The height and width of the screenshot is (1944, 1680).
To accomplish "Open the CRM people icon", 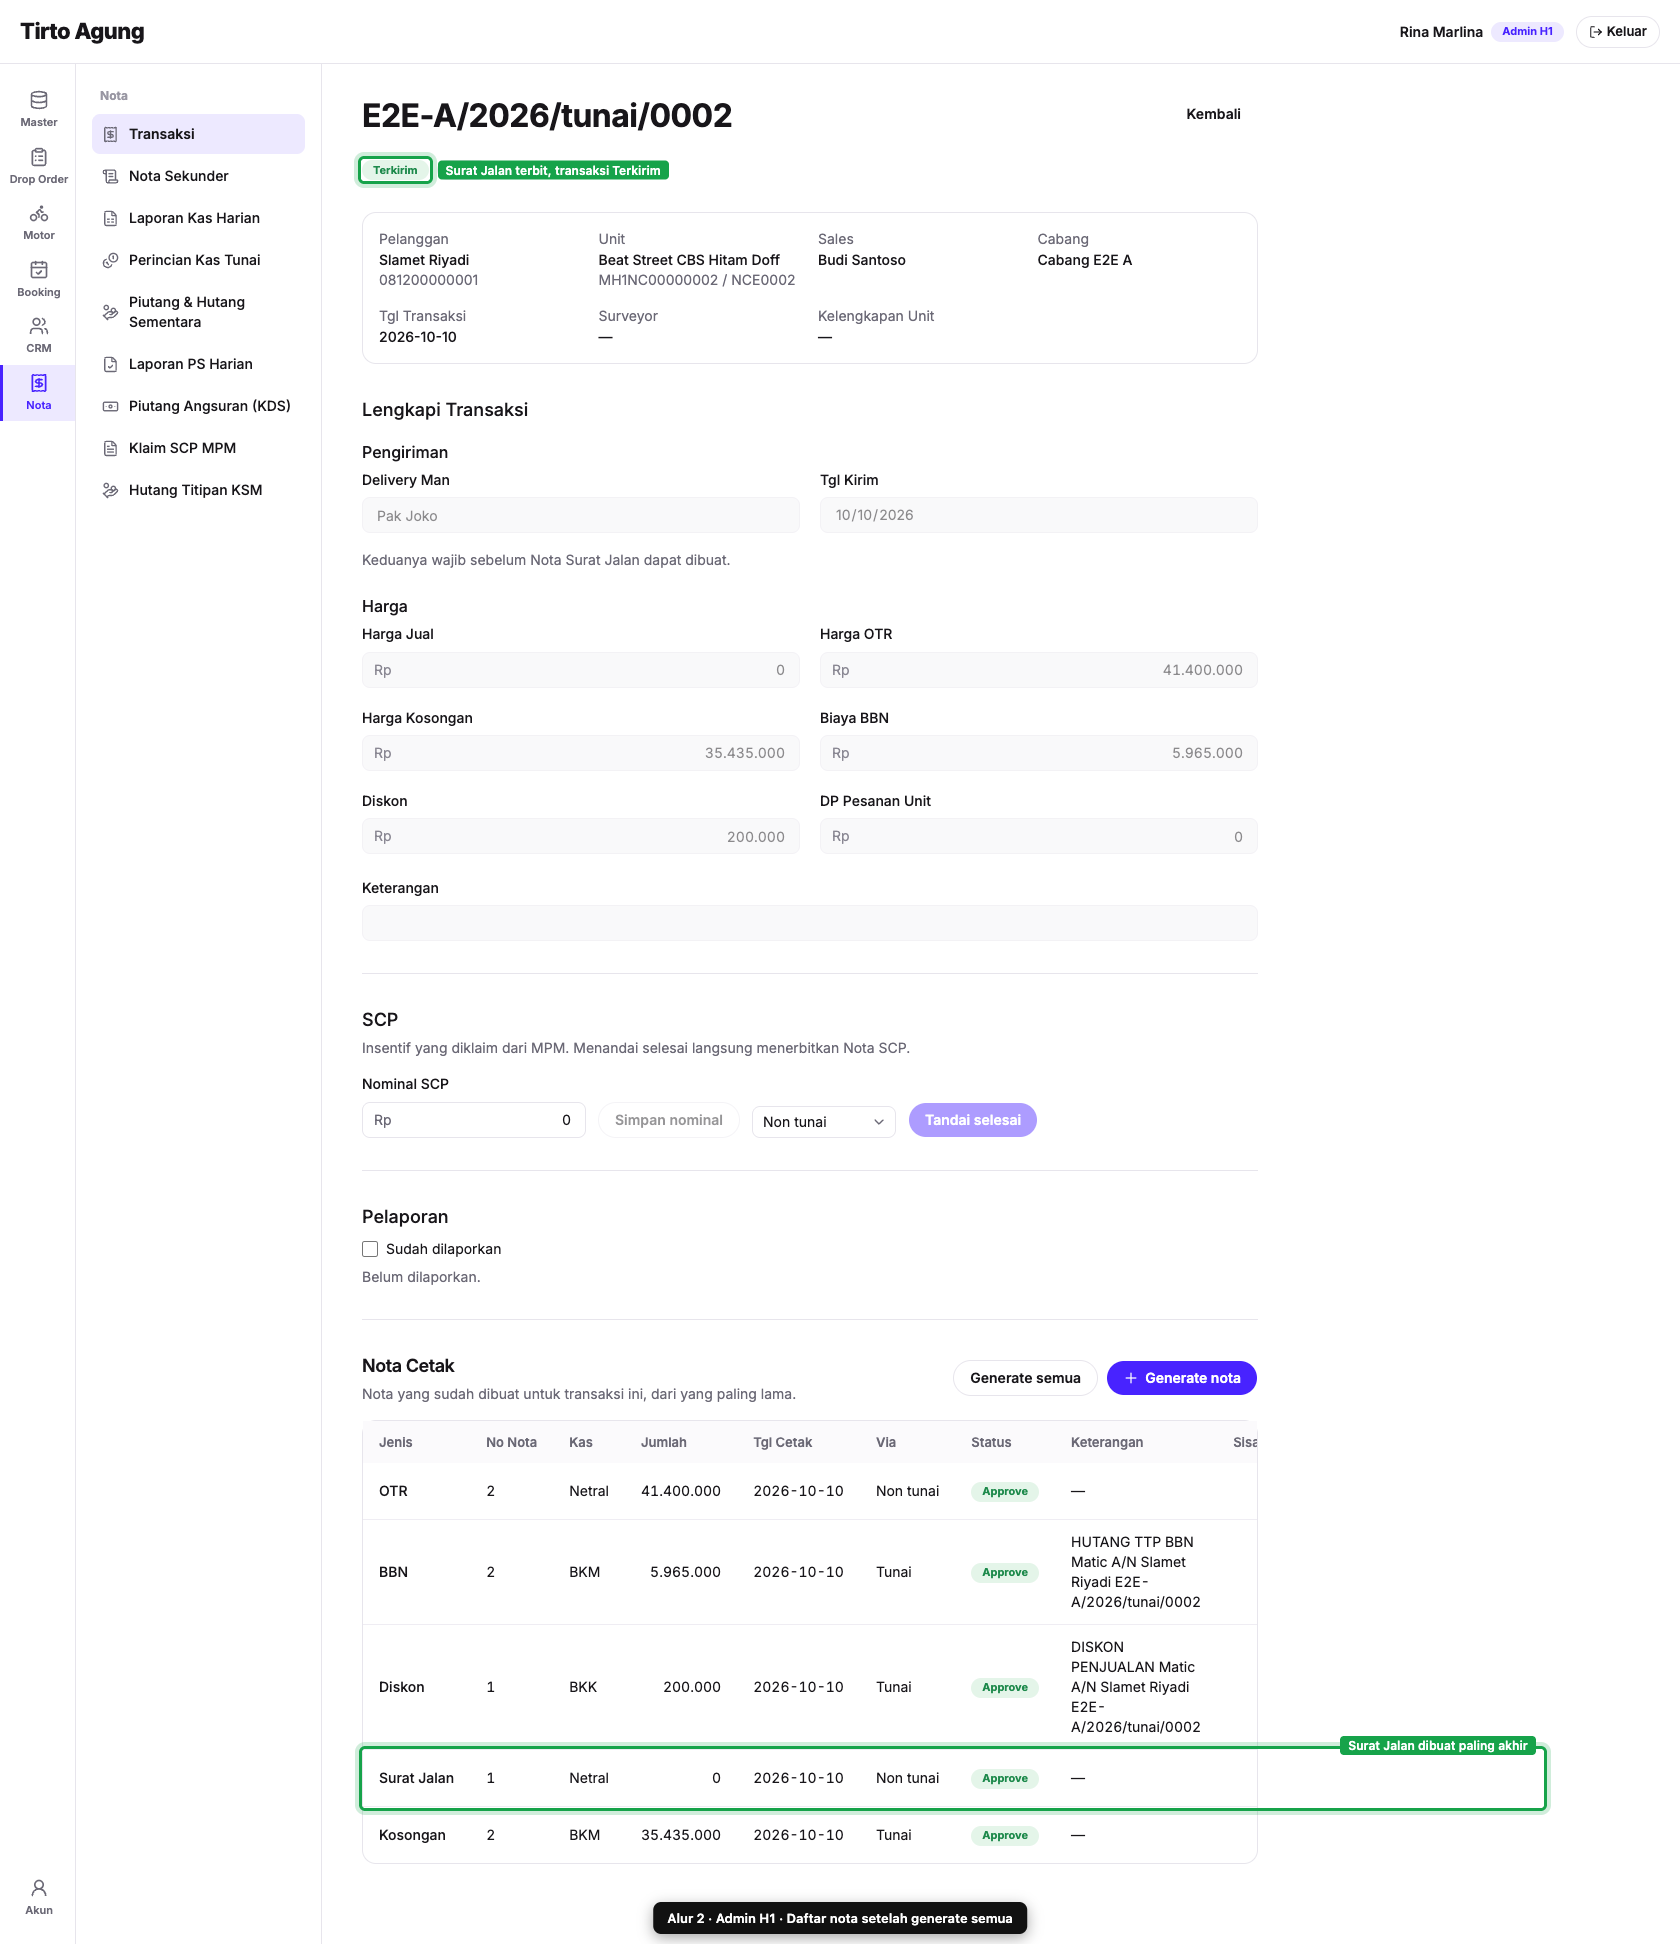I will (x=39, y=326).
